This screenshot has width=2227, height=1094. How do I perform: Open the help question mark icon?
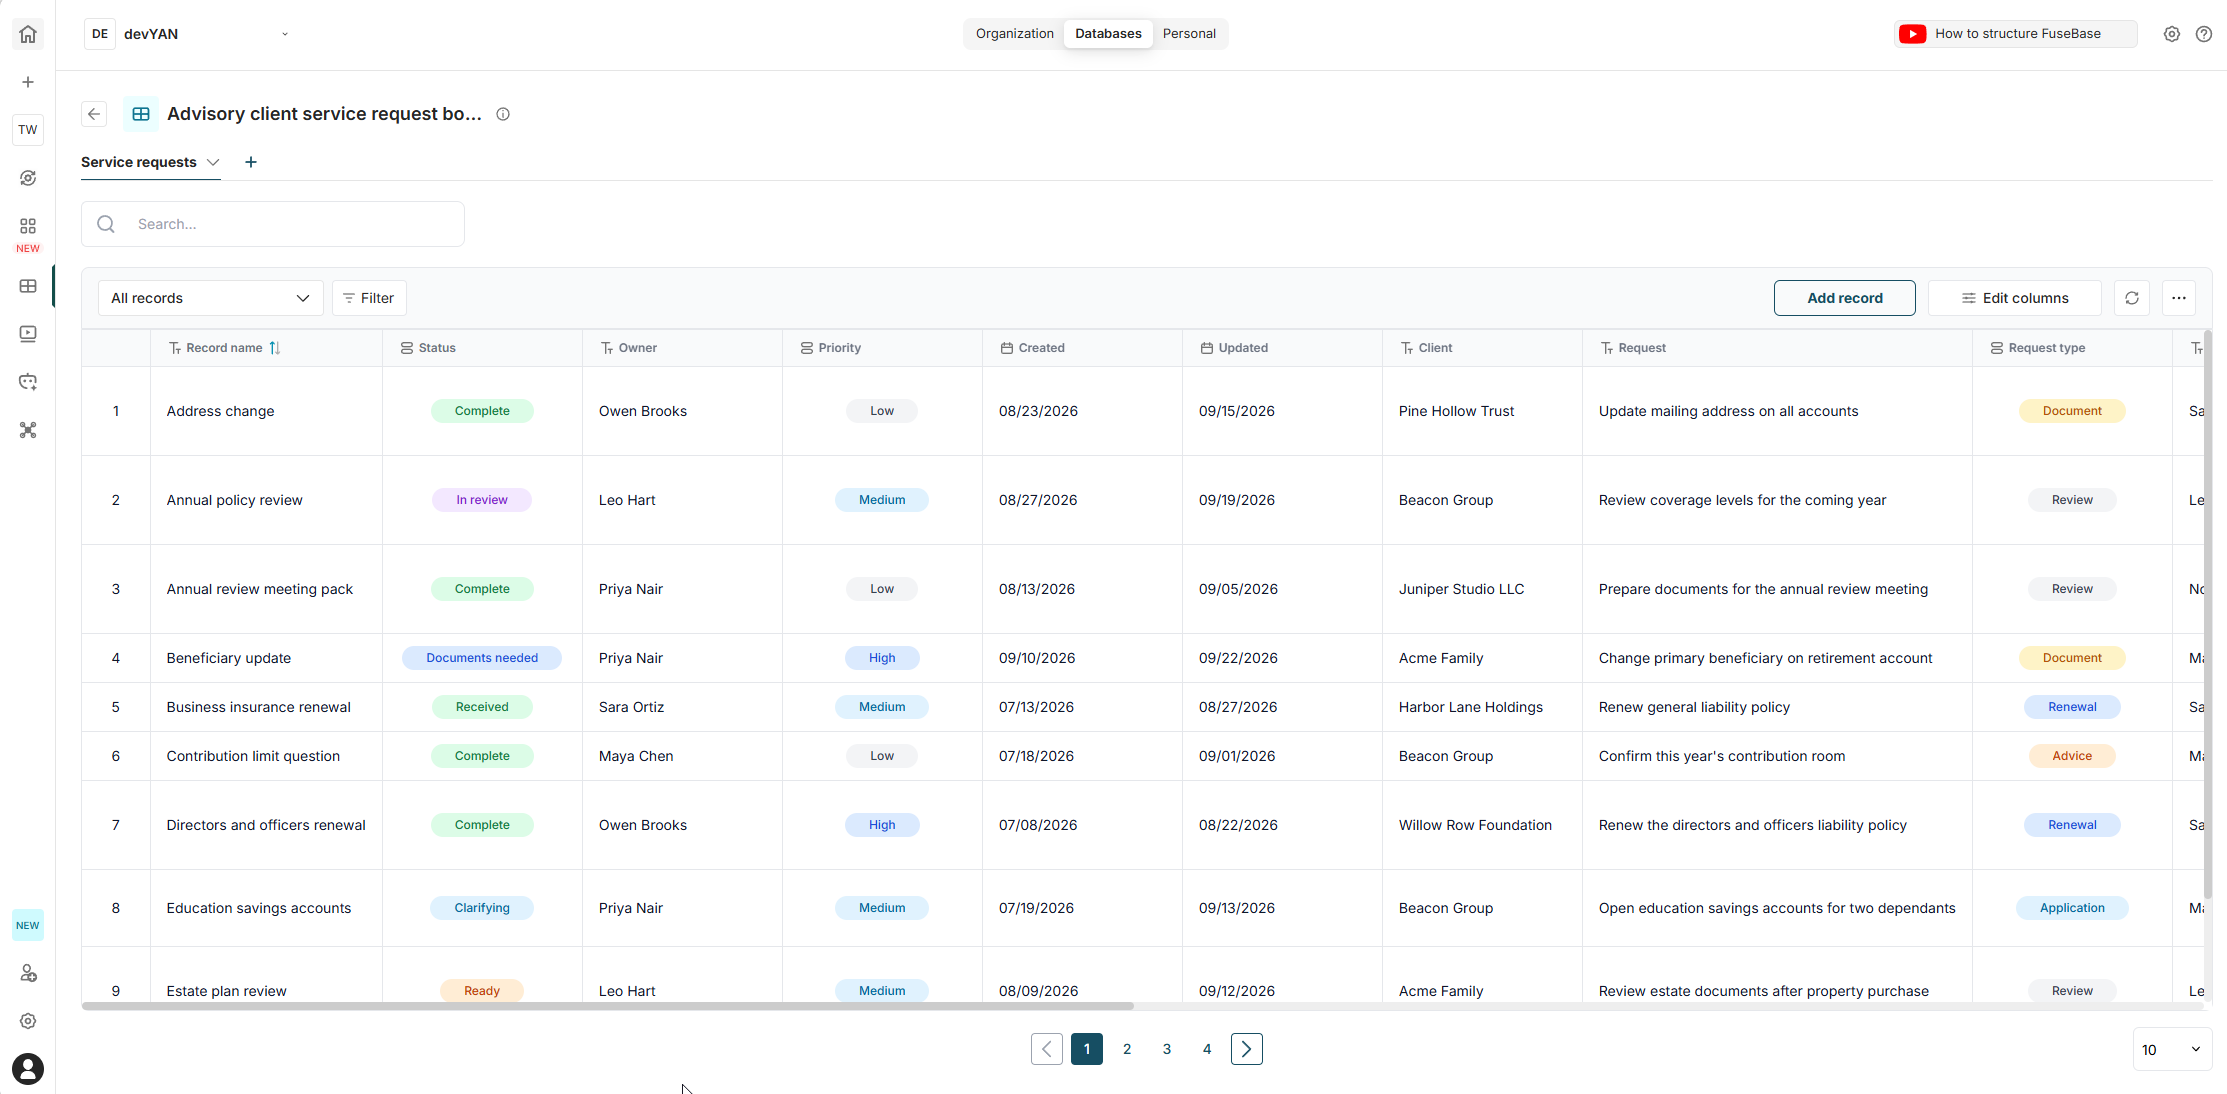pos(2204,34)
